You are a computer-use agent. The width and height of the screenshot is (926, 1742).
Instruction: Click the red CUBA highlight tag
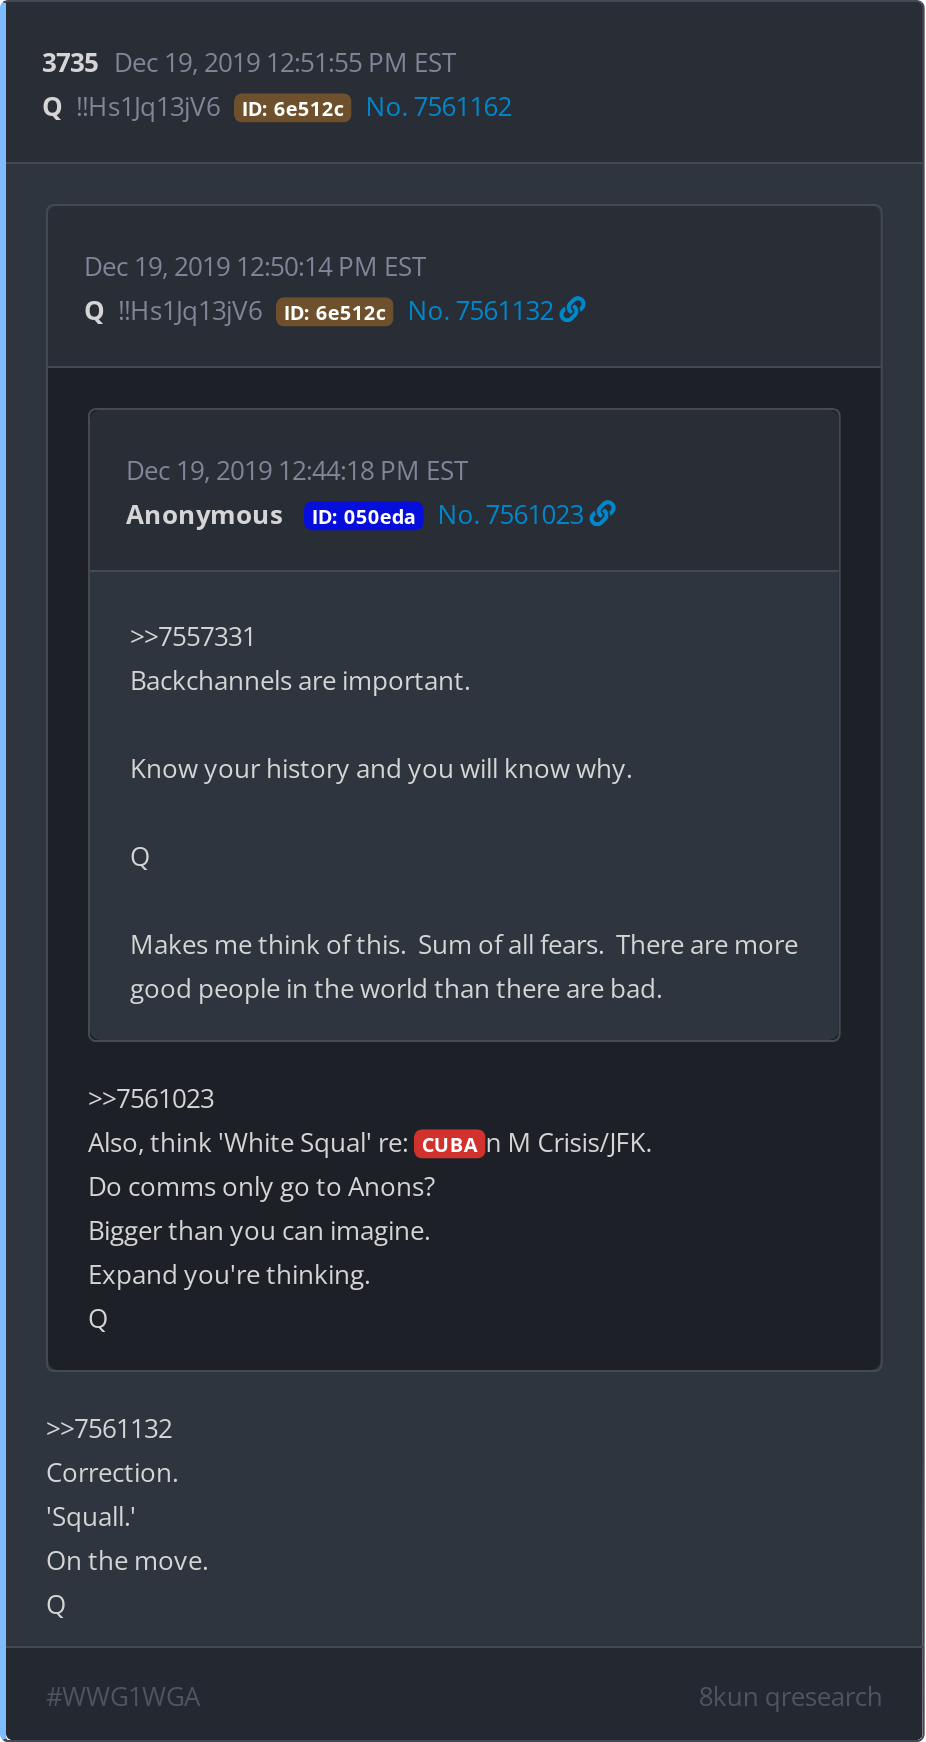point(449,1144)
